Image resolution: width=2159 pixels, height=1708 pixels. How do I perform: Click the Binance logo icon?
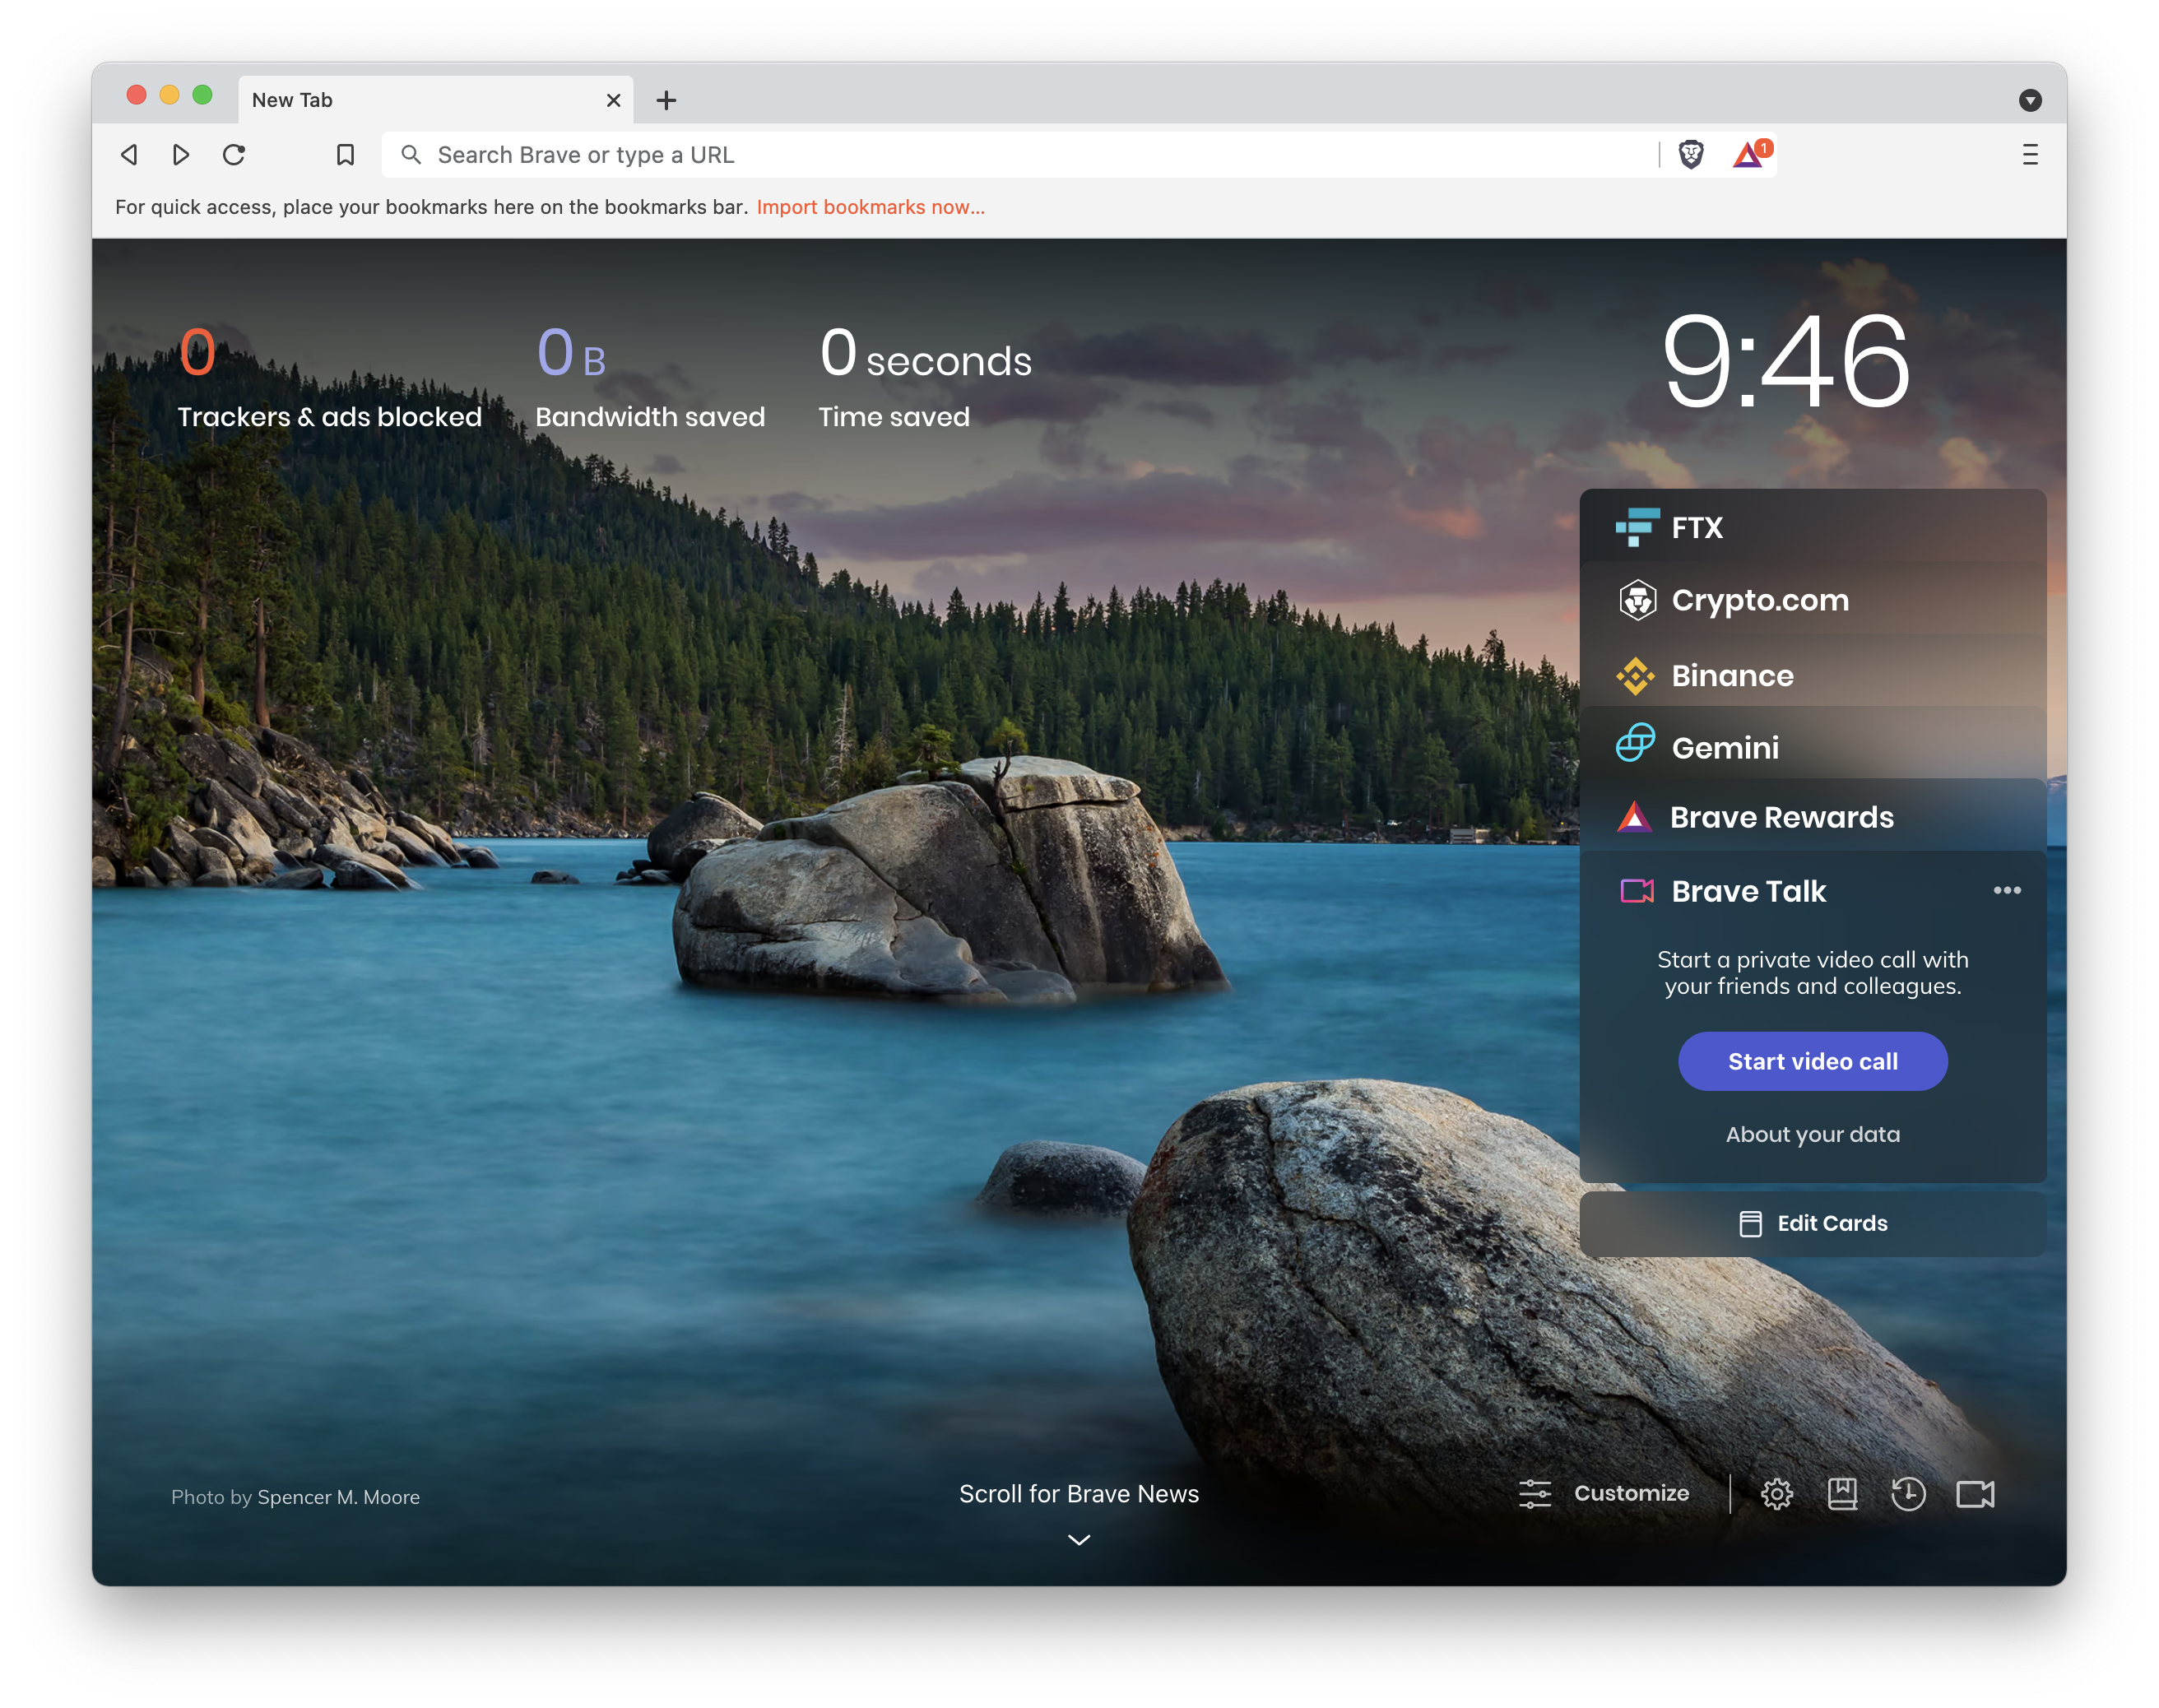(x=1636, y=676)
